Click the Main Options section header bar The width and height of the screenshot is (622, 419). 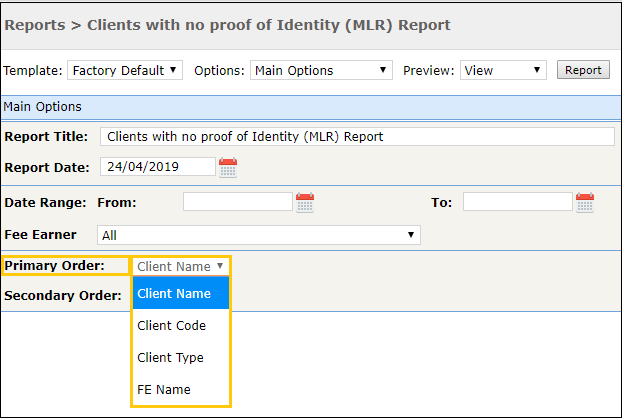point(311,107)
